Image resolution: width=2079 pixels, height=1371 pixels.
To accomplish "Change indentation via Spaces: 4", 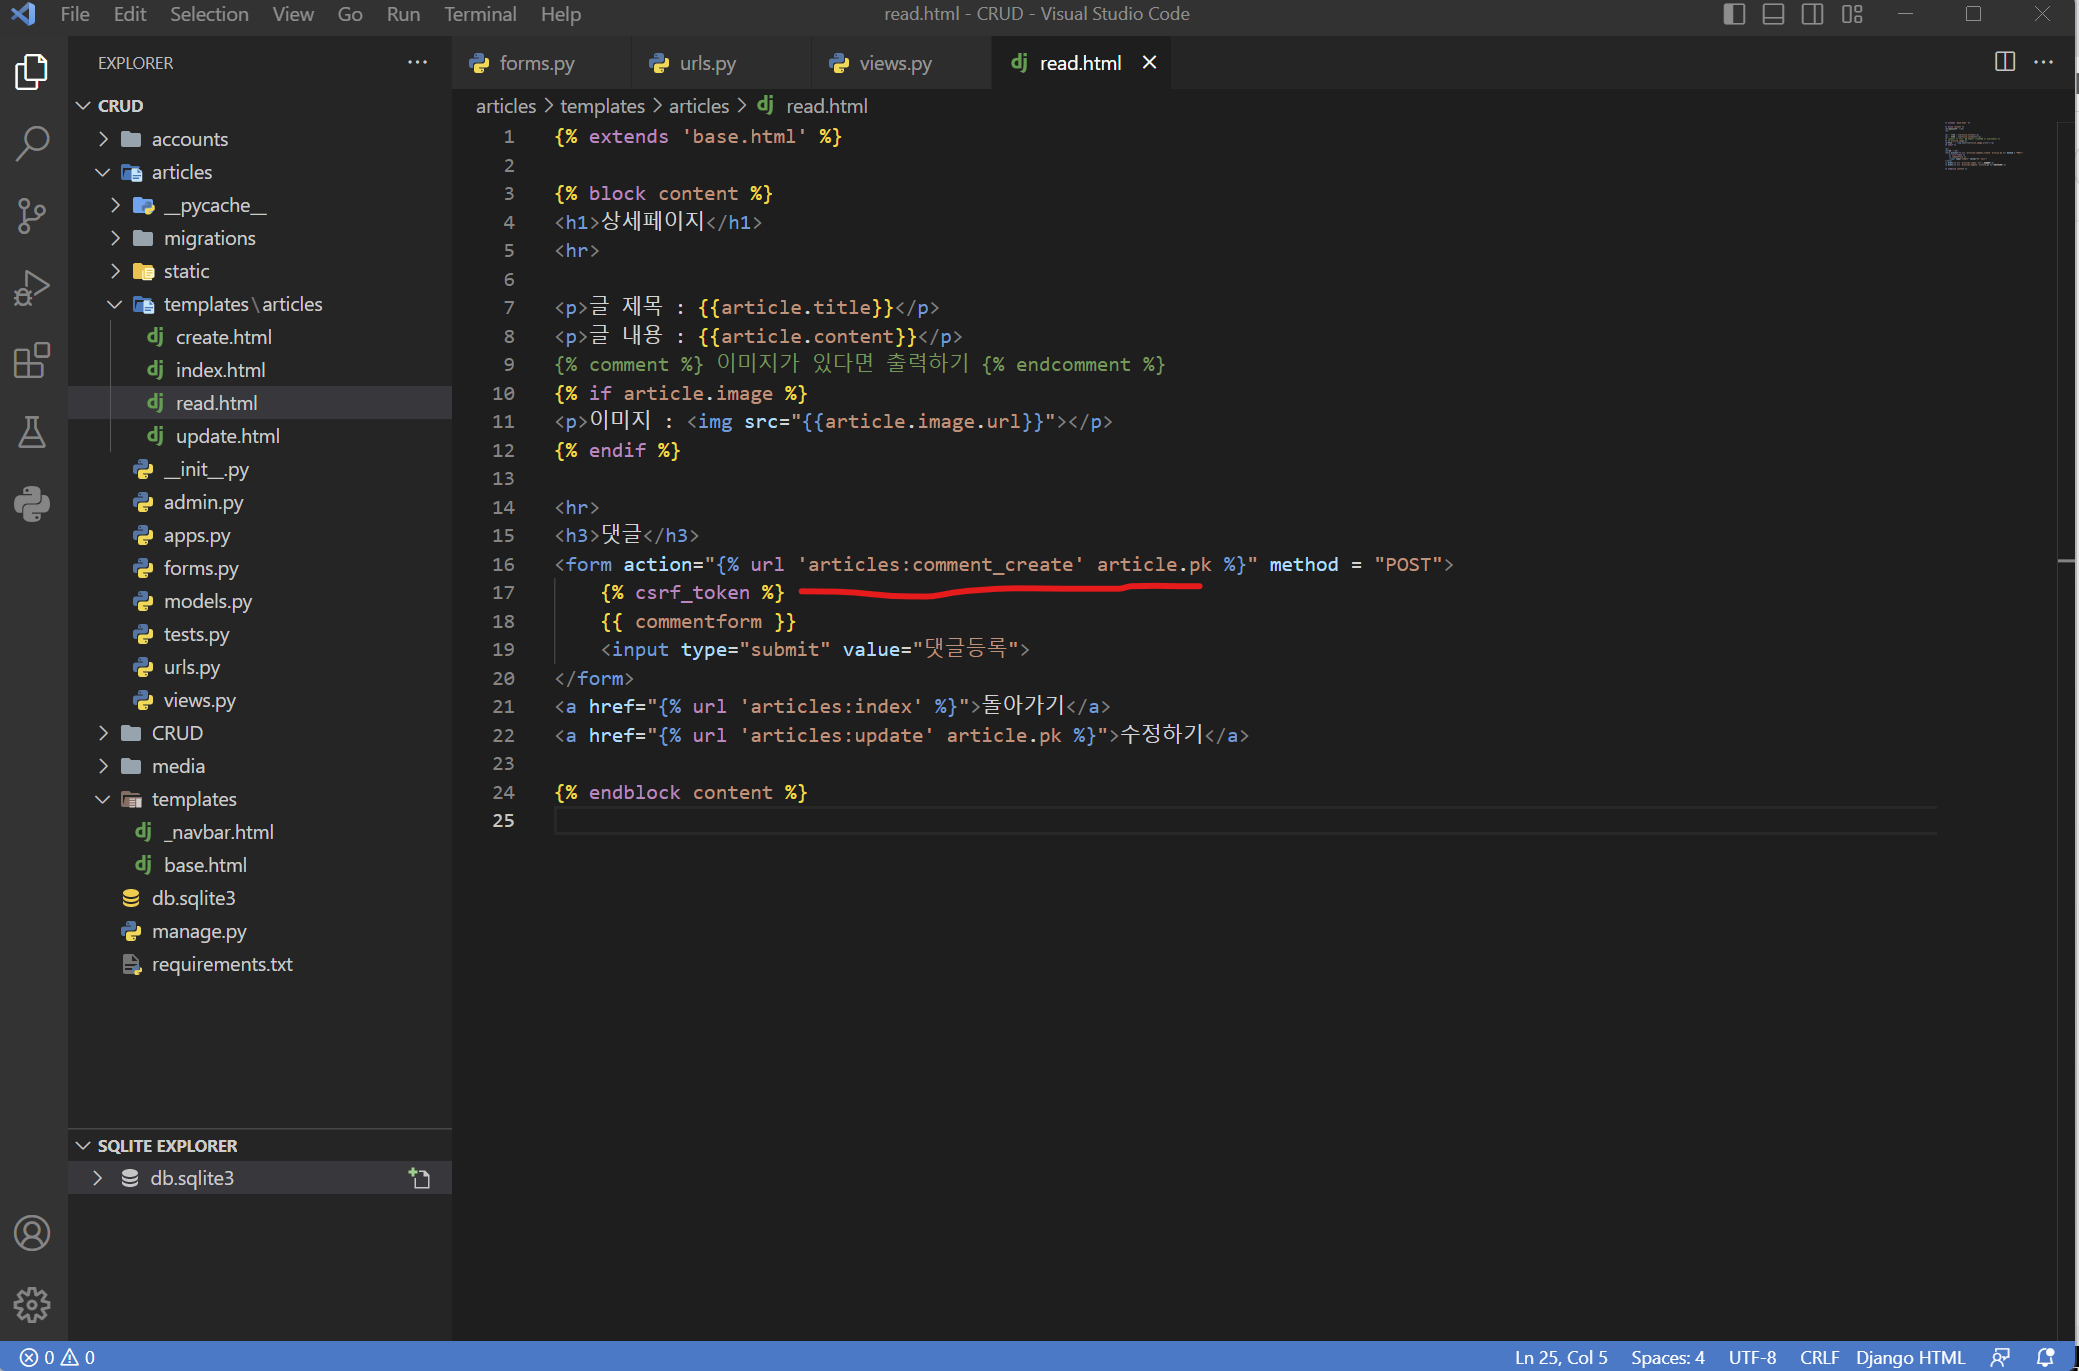I will (x=1667, y=1357).
